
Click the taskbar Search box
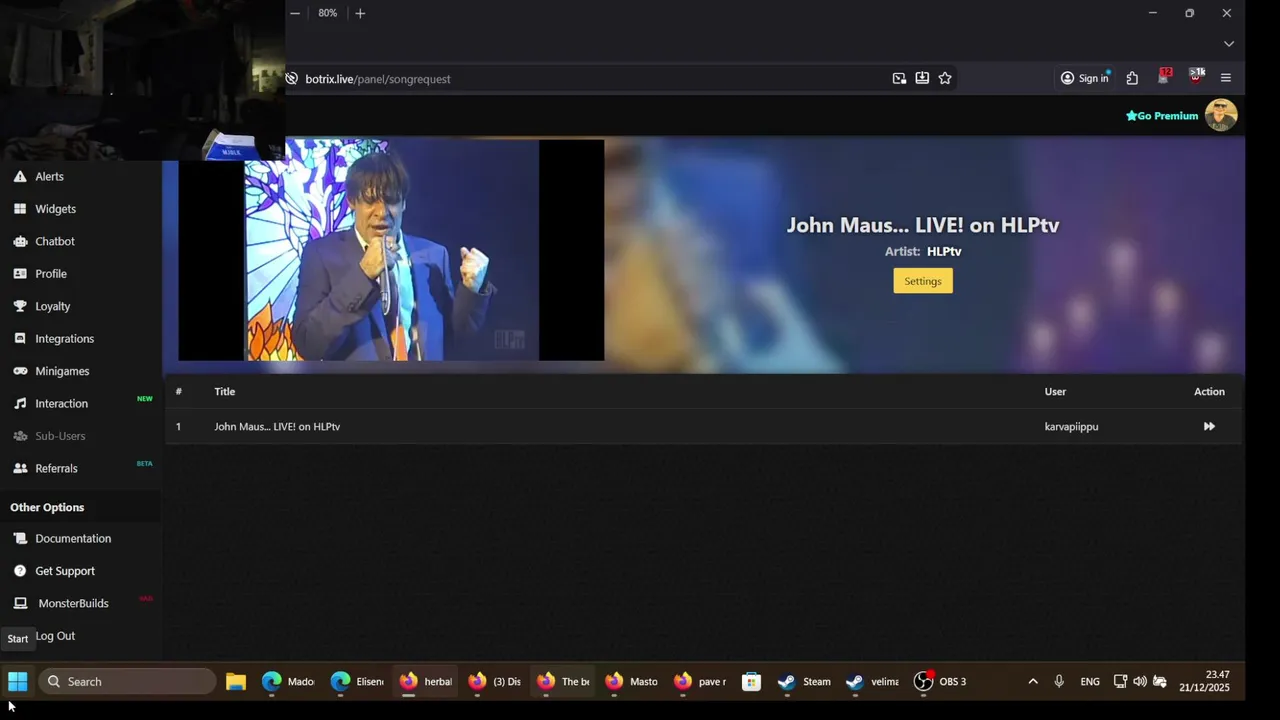pyautogui.click(x=128, y=681)
